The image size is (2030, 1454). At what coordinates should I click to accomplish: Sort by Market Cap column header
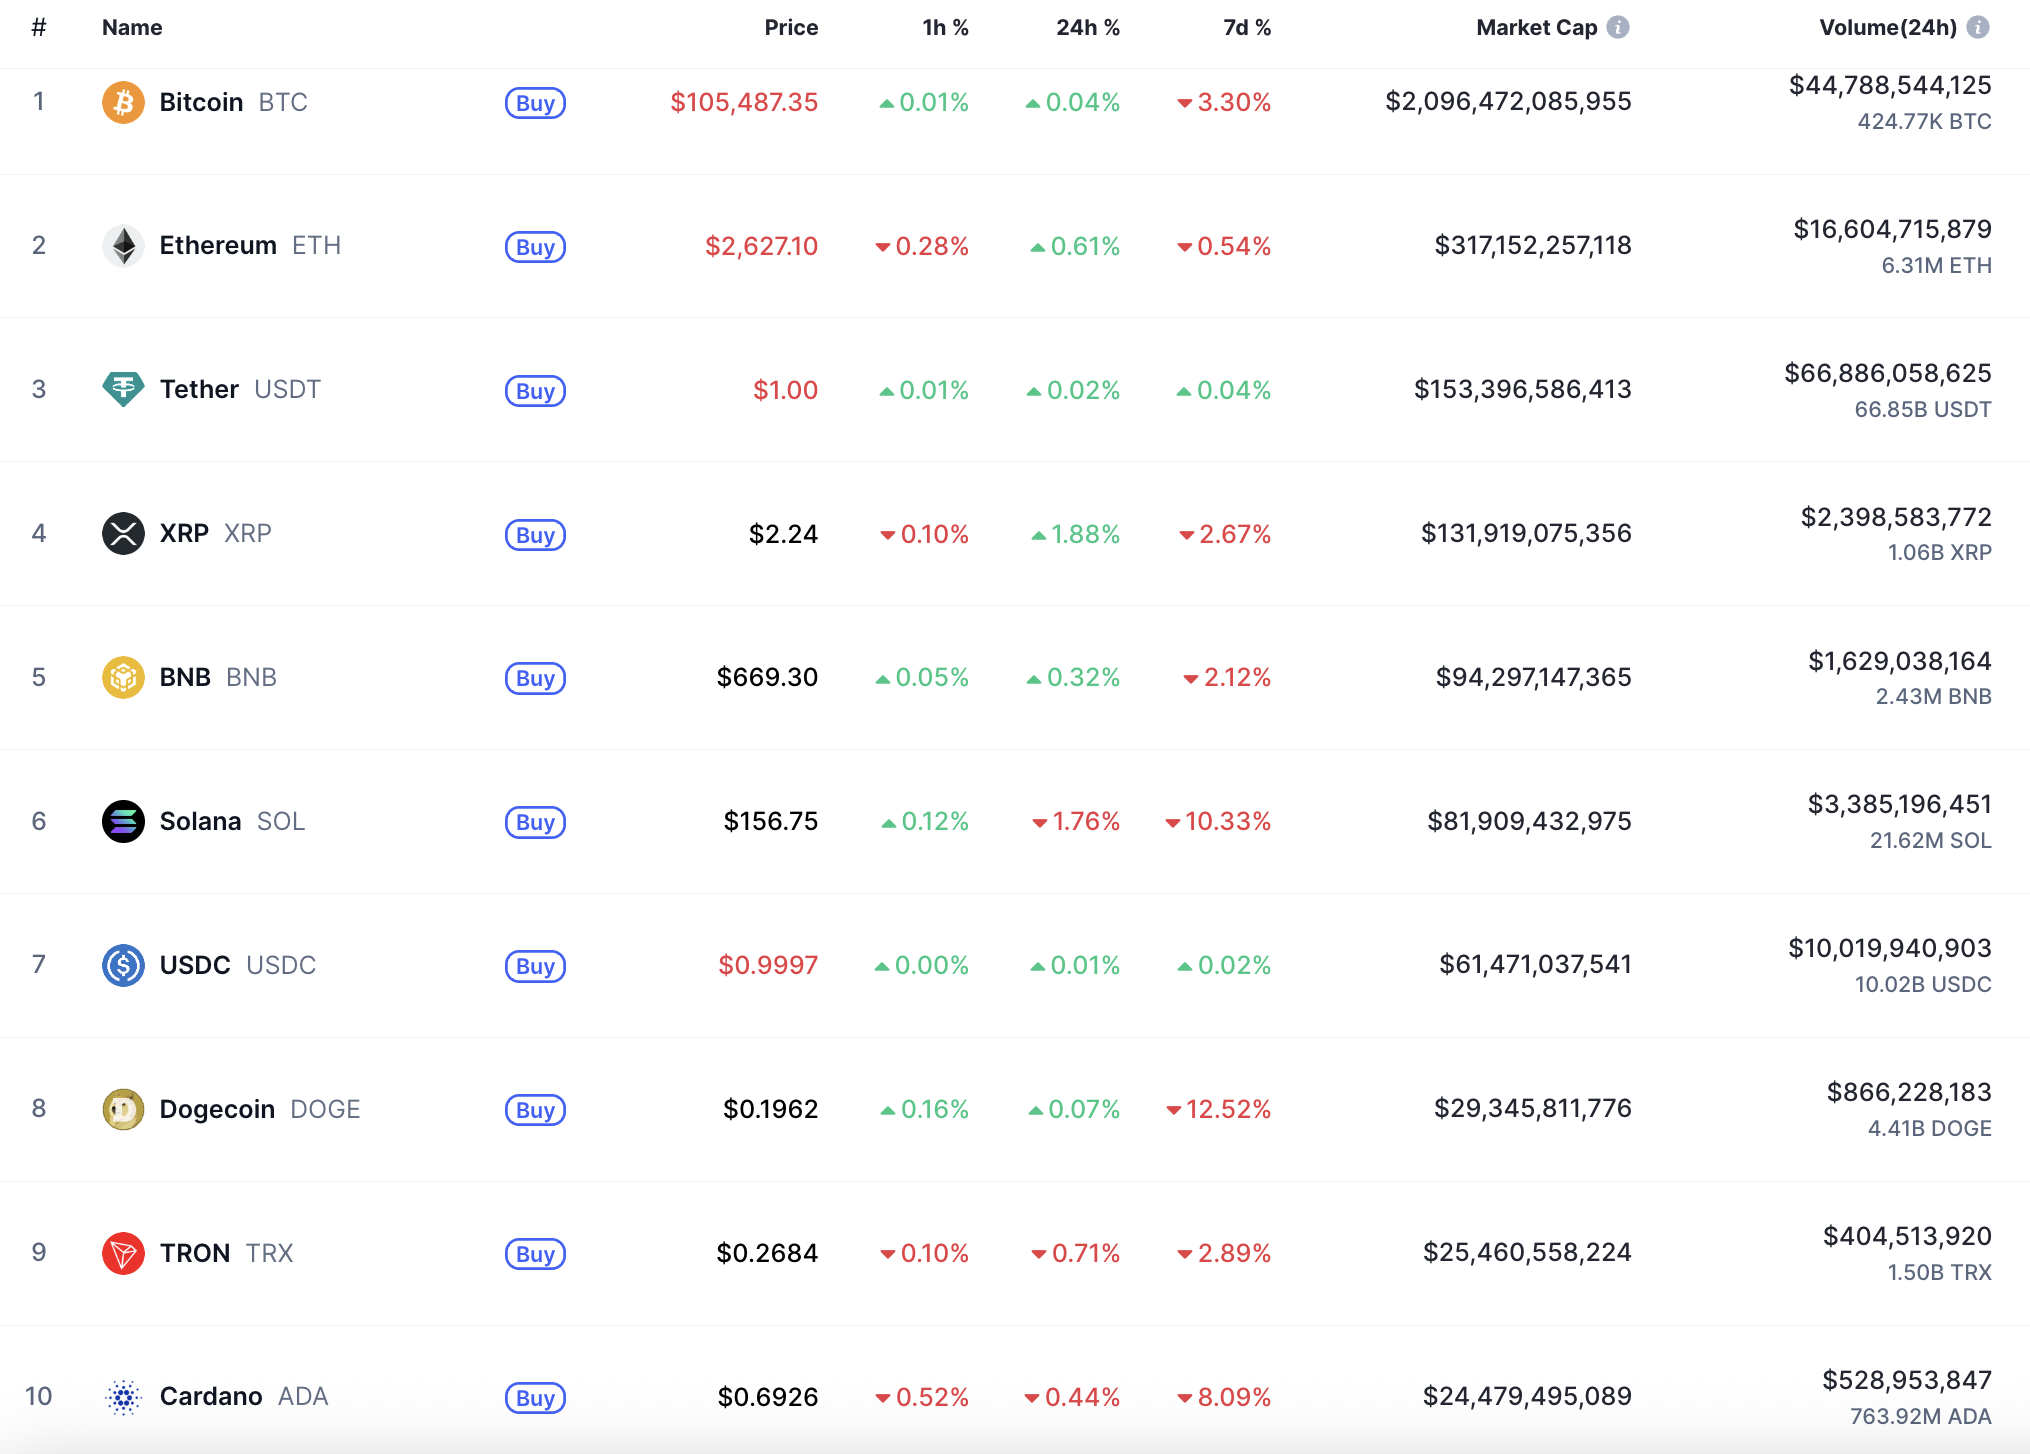(1537, 28)
